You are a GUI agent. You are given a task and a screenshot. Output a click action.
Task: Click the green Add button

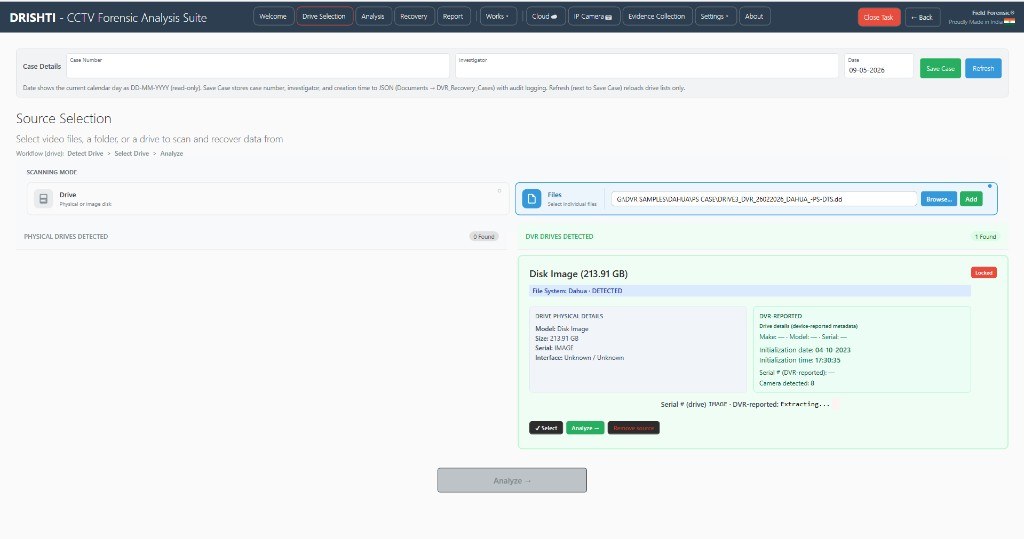click(x=971, y=199)
